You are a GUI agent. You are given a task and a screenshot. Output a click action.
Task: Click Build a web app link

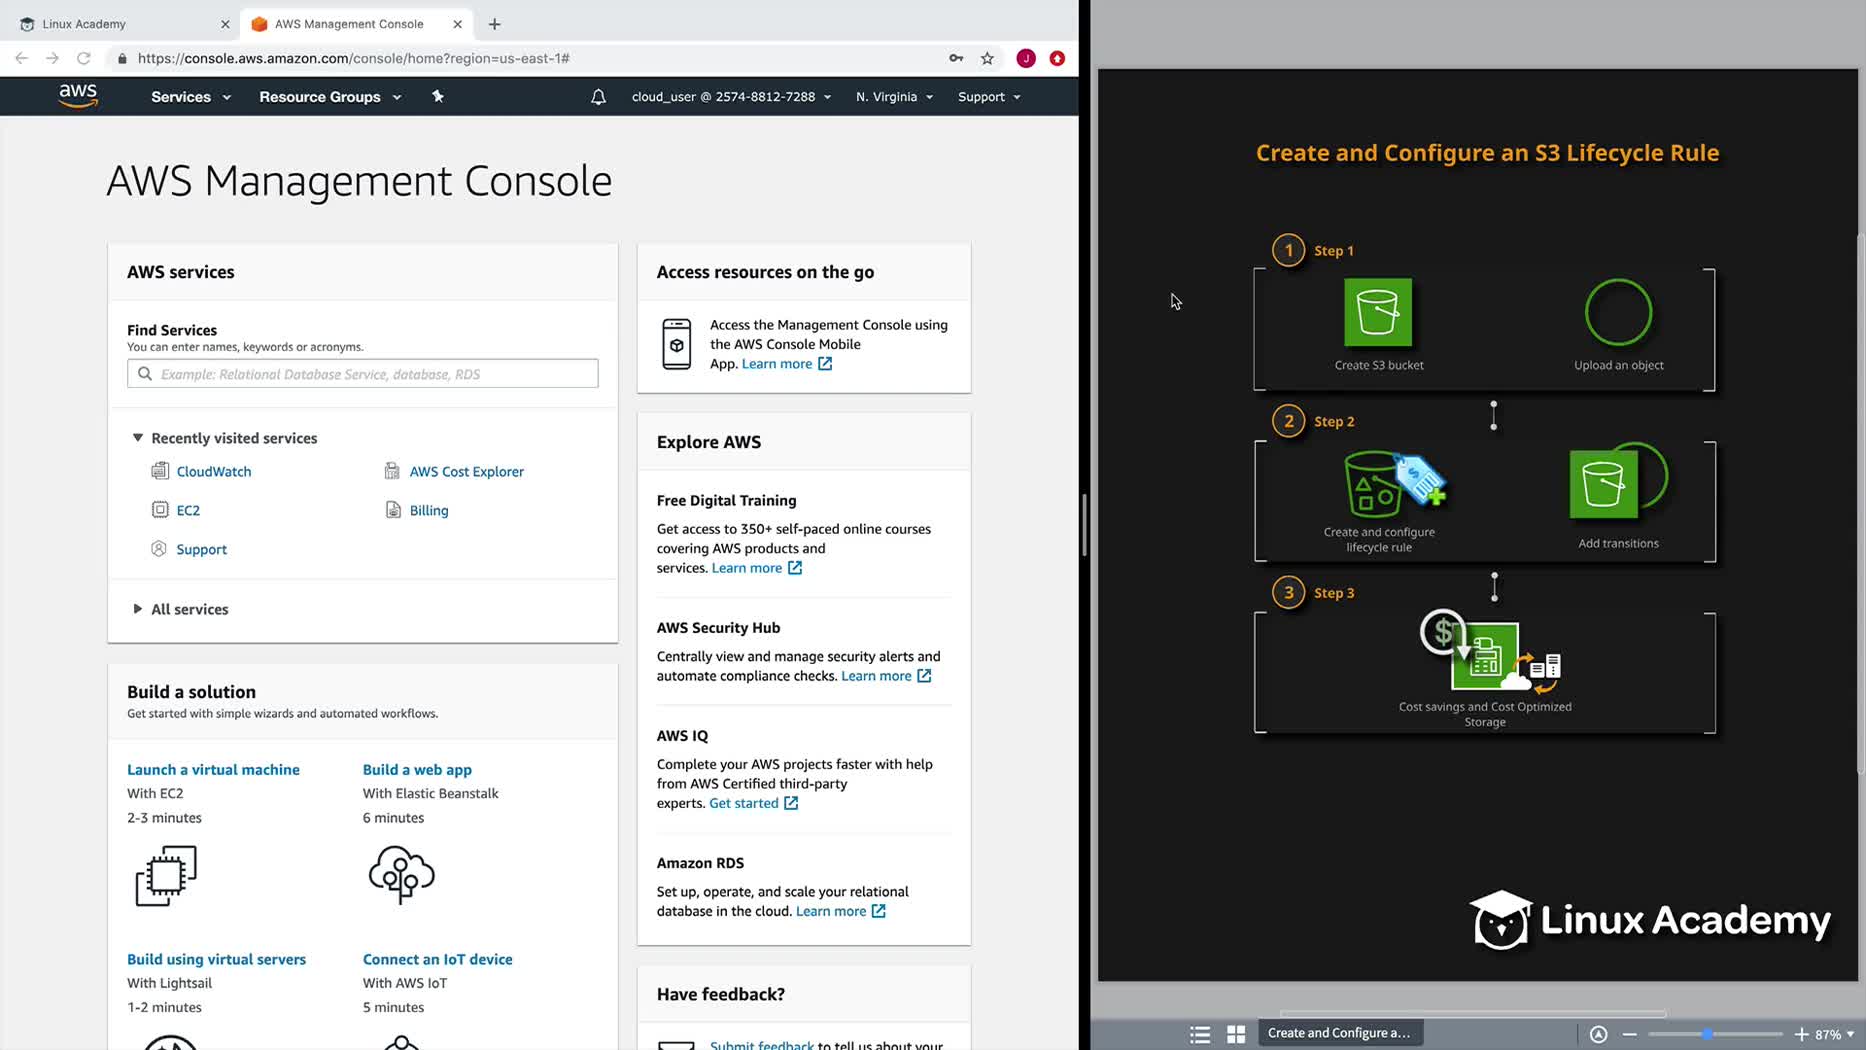click(417, 769)
